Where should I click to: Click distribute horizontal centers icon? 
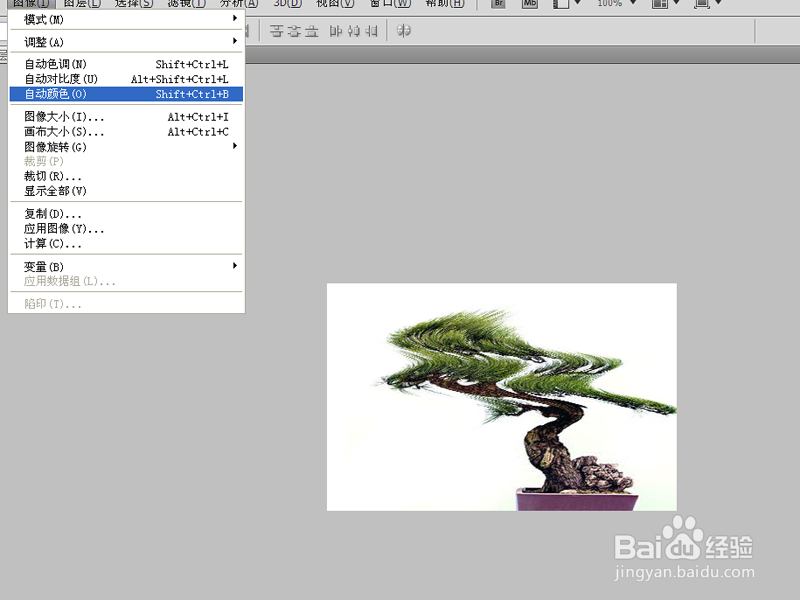[354, 31]
